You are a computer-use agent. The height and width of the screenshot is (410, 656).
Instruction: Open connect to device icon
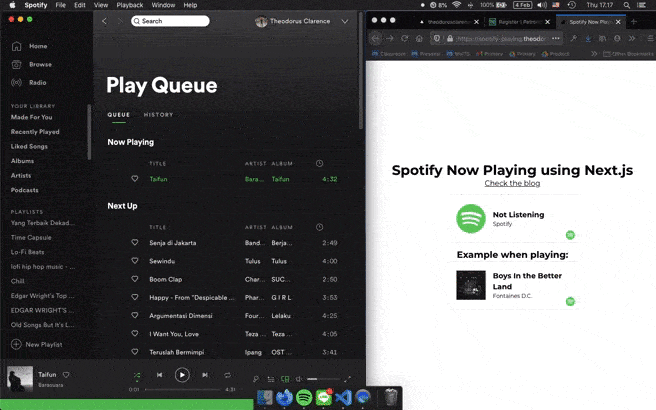[x=285, y=379]
